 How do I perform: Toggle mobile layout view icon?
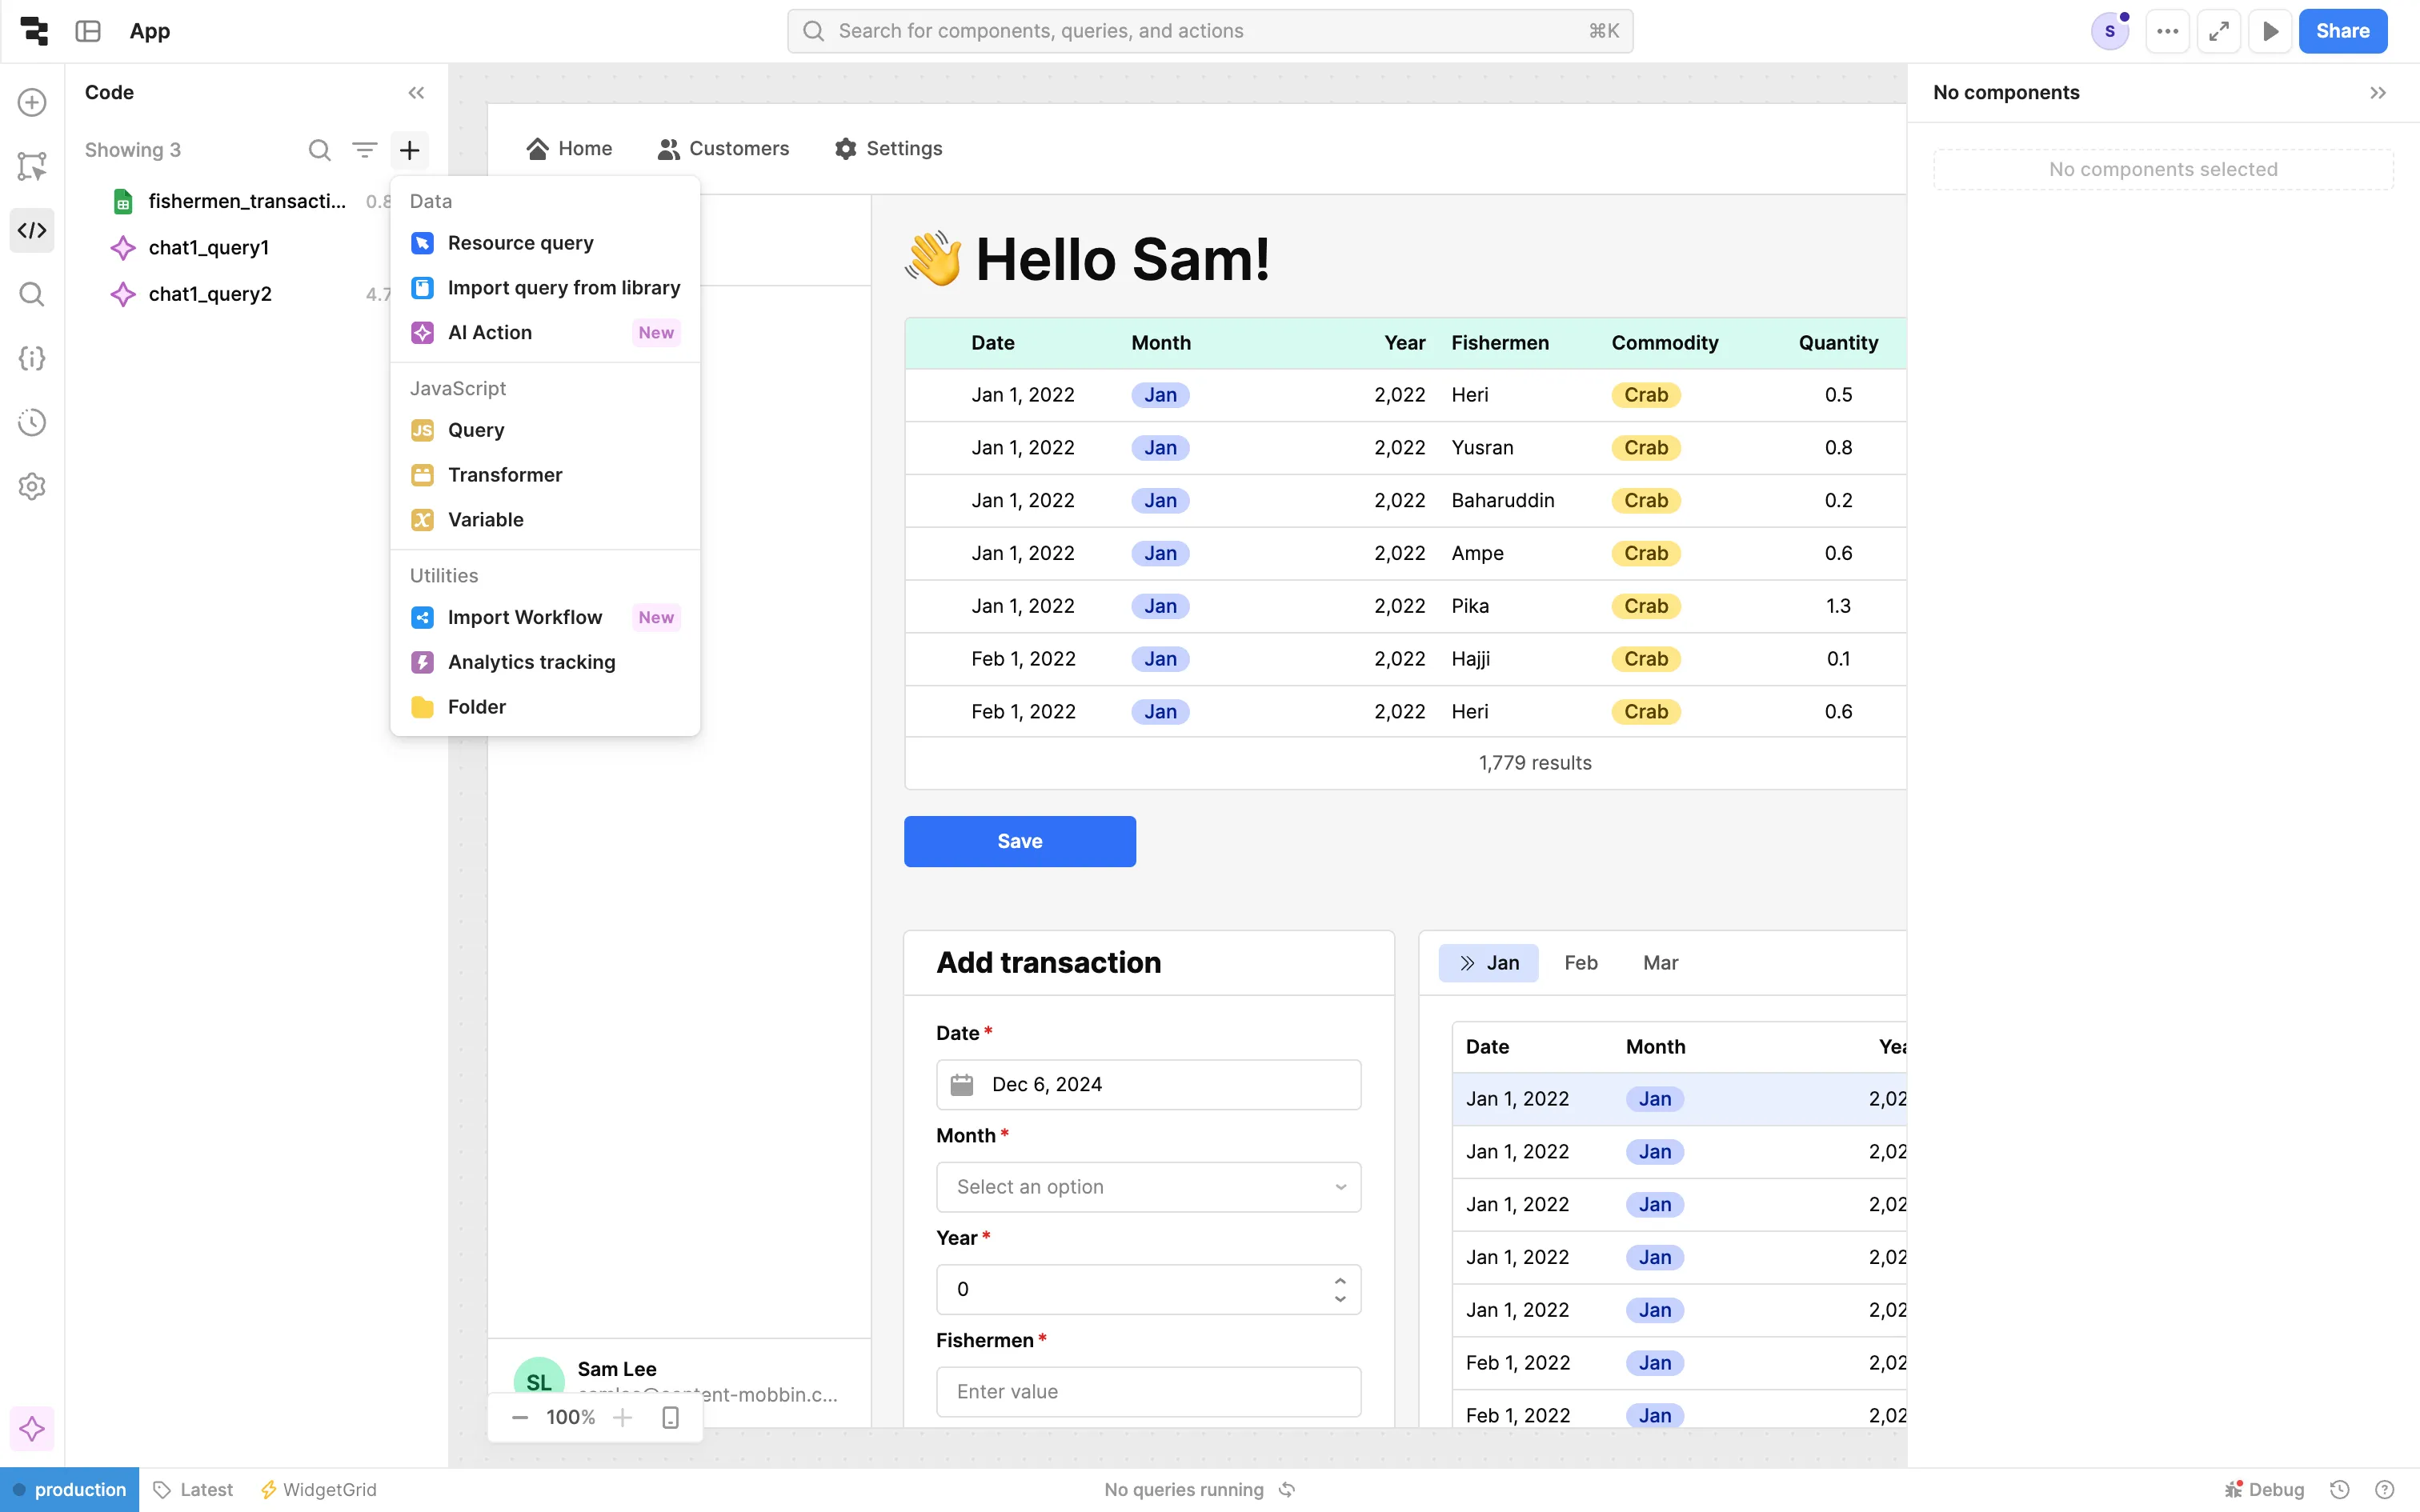coord(670,1417)
